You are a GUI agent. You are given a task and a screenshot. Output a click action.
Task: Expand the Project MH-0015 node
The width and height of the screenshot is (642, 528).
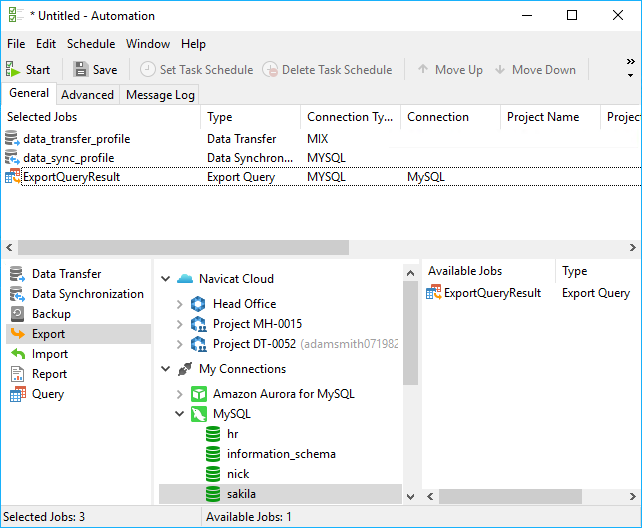[179, 324]
